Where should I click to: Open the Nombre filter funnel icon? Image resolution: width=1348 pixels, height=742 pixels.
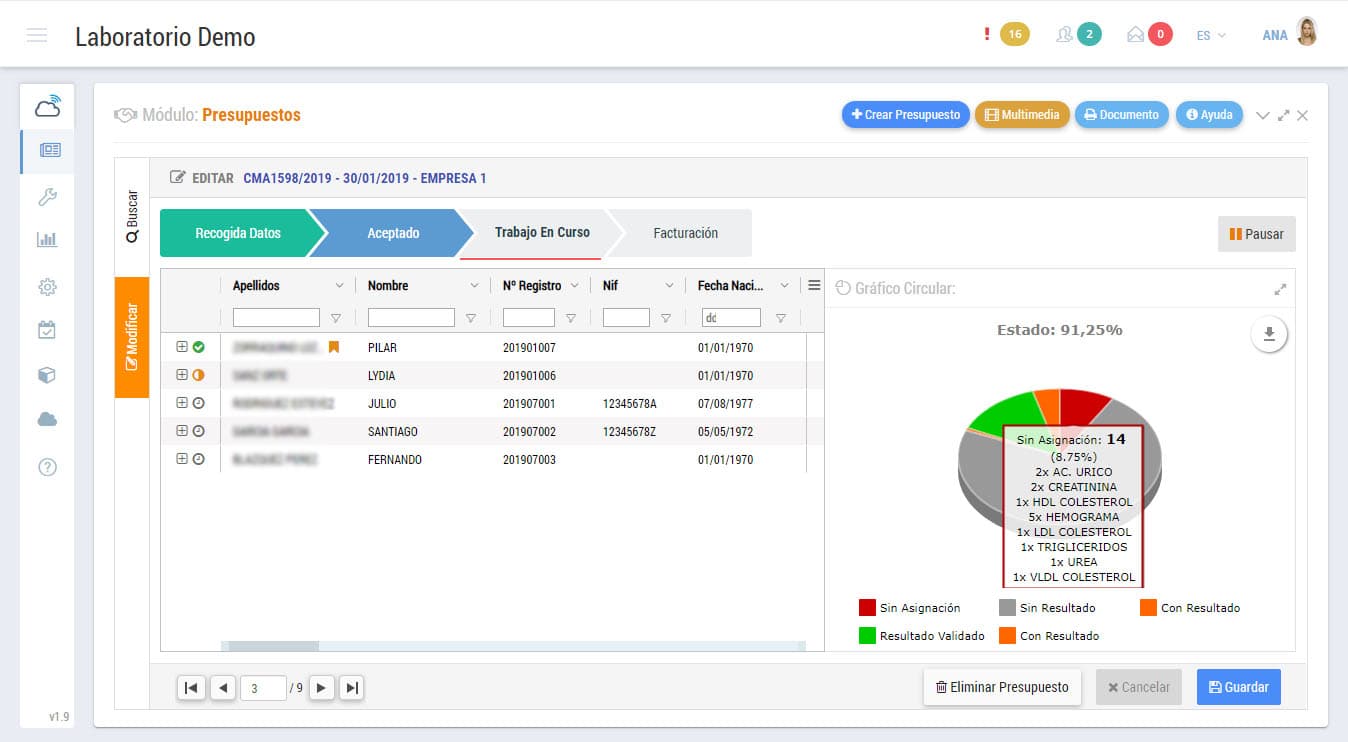tap(471, 319)
